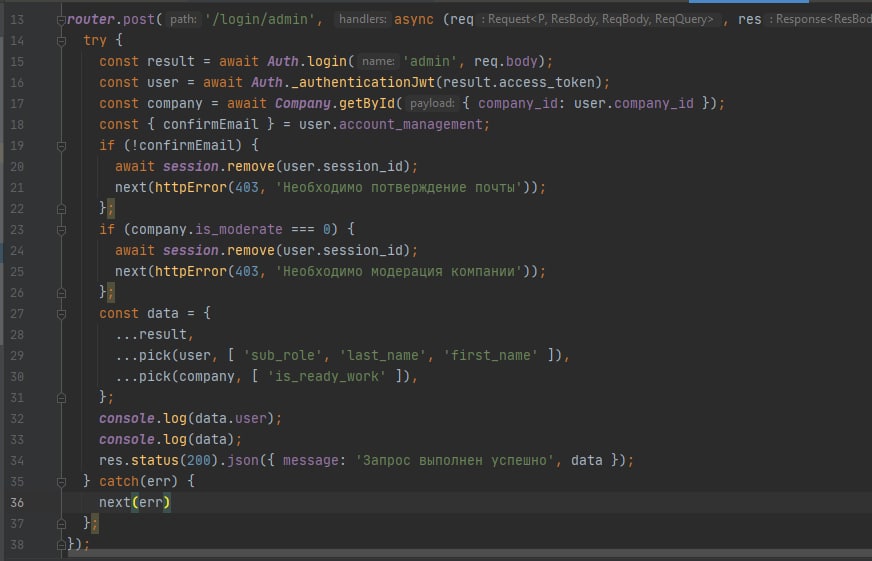Click the 'name:' parameter hint on line 15
The height and width of the screenshot is (561, 872).
(x=378, y=61)
